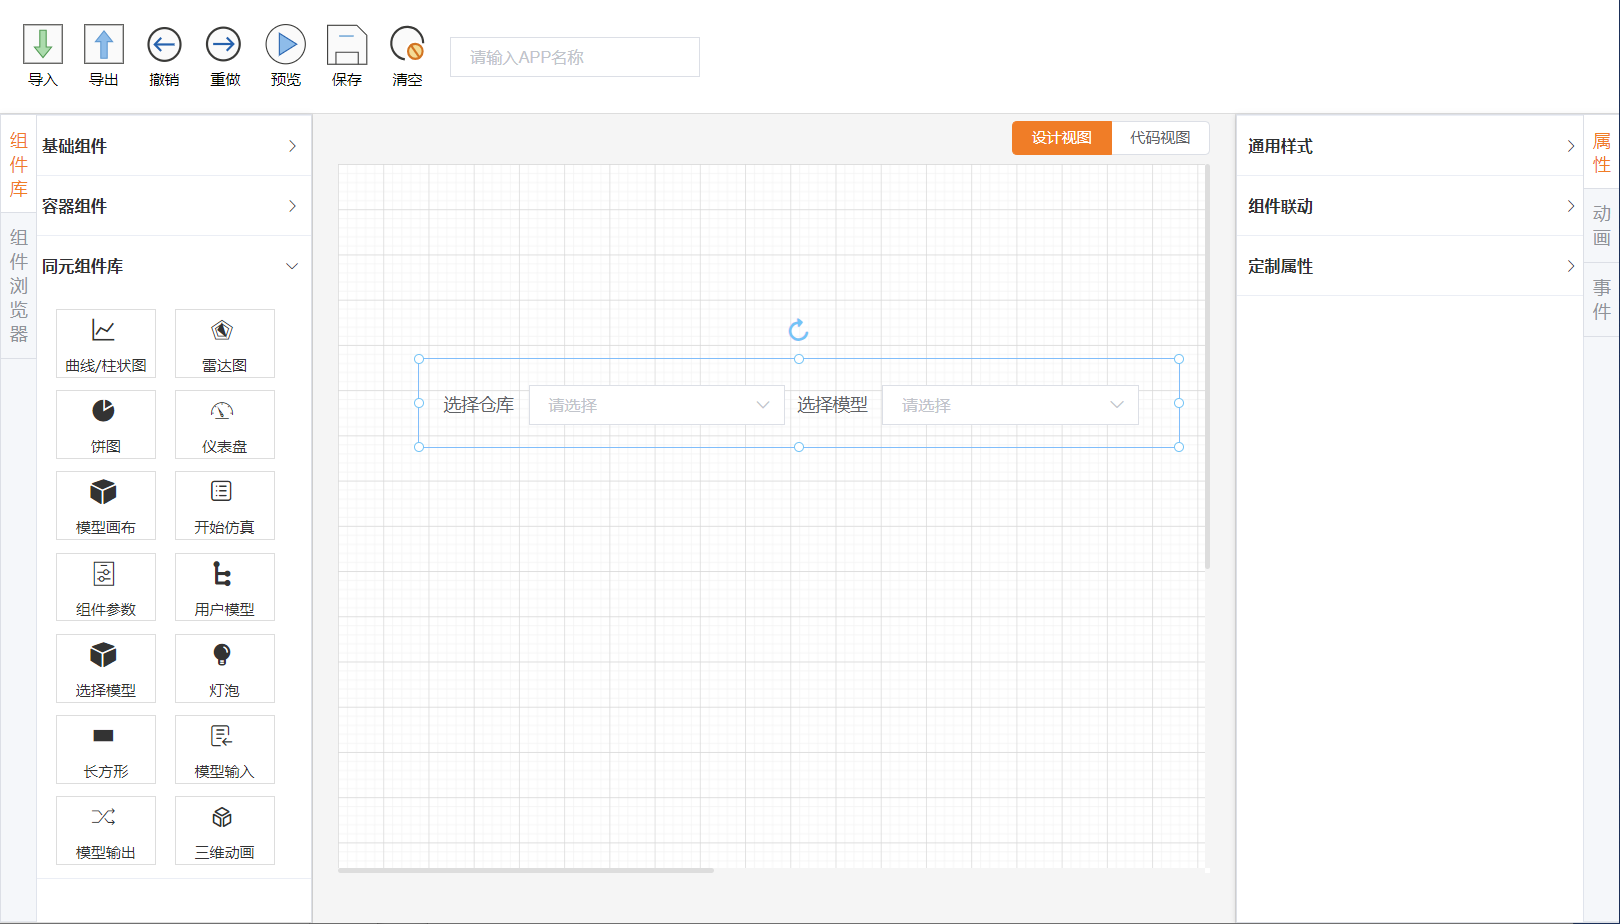Expand the 基础组件 section

[174, 146]
